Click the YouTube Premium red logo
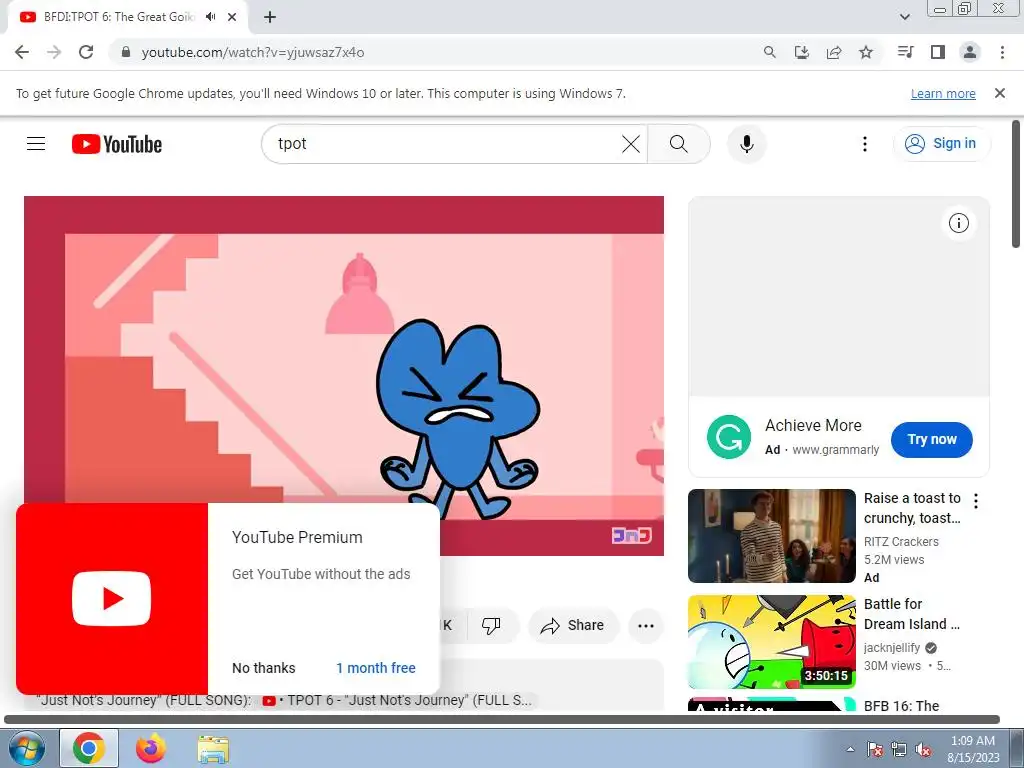Viewport: 1024px width, 768px height. point(112,599)
